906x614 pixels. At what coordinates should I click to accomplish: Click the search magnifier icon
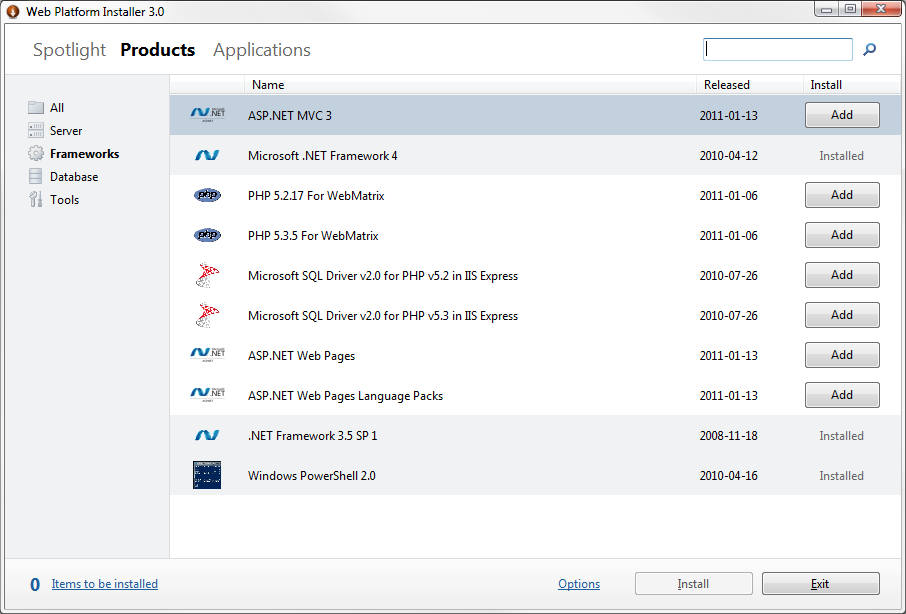pos(869,49)
